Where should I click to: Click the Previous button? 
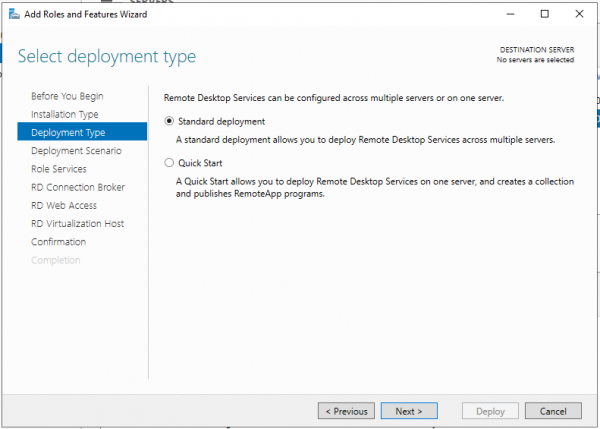346,411
